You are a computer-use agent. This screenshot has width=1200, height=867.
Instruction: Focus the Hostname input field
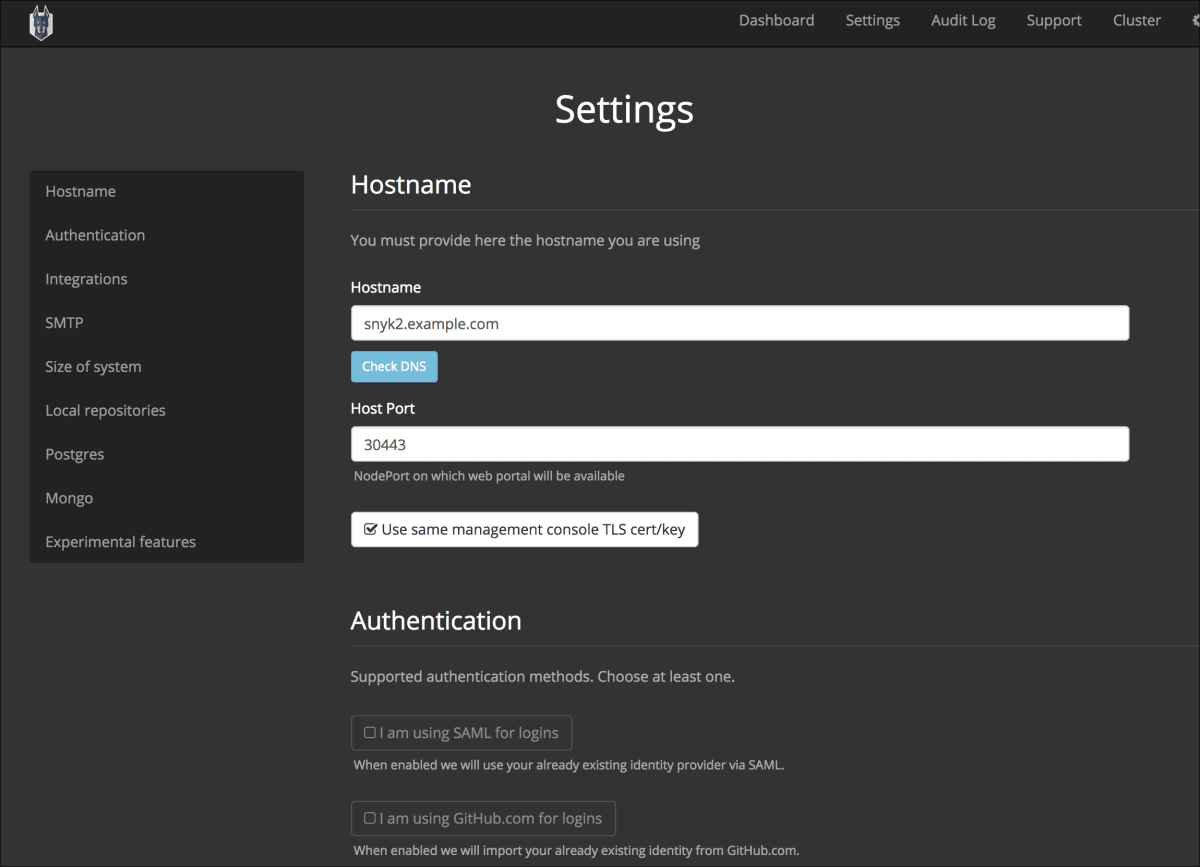coord(740,323)
